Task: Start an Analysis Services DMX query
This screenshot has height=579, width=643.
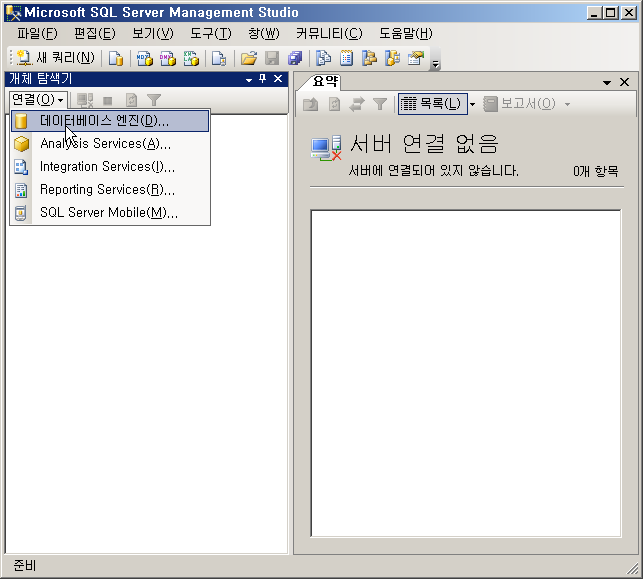Action: point(168,58)
